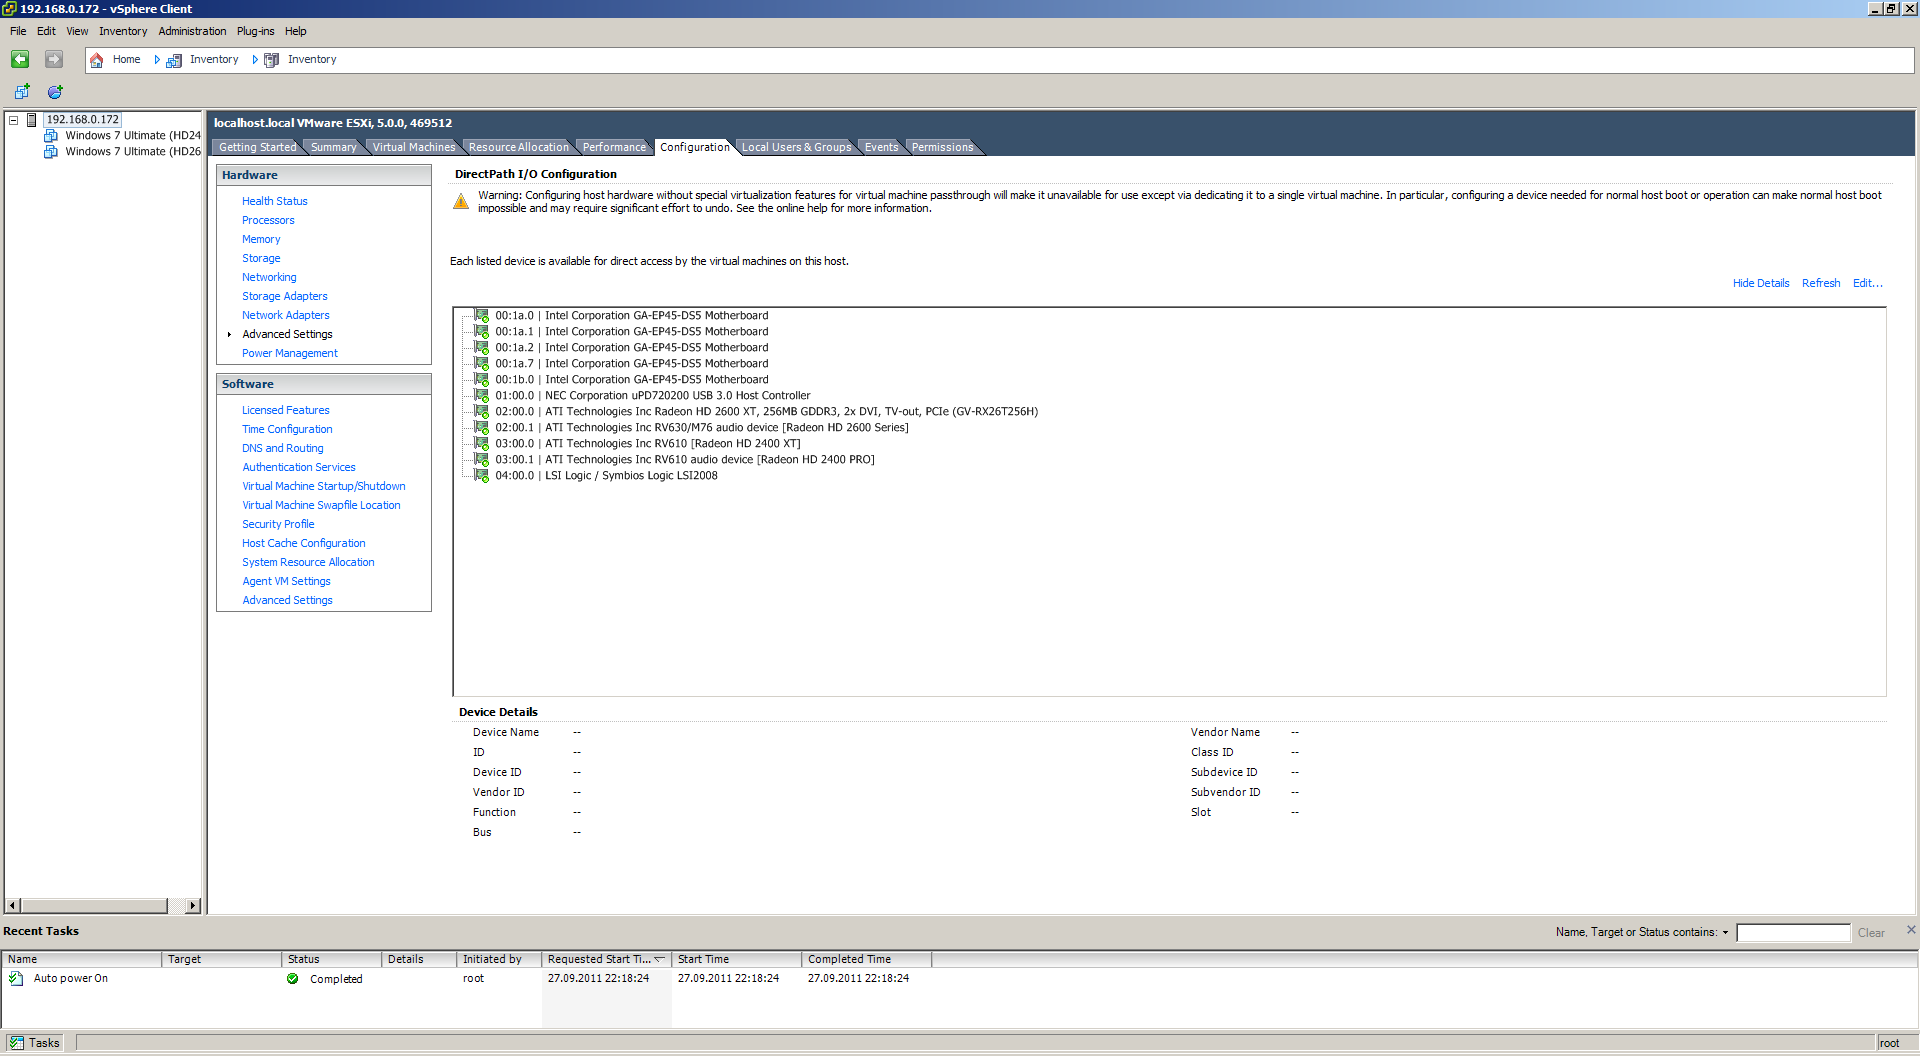This screenshot has width=1920, height=1056.
Task: Click the green Back navigation arrow
Action: coord(20,60)
